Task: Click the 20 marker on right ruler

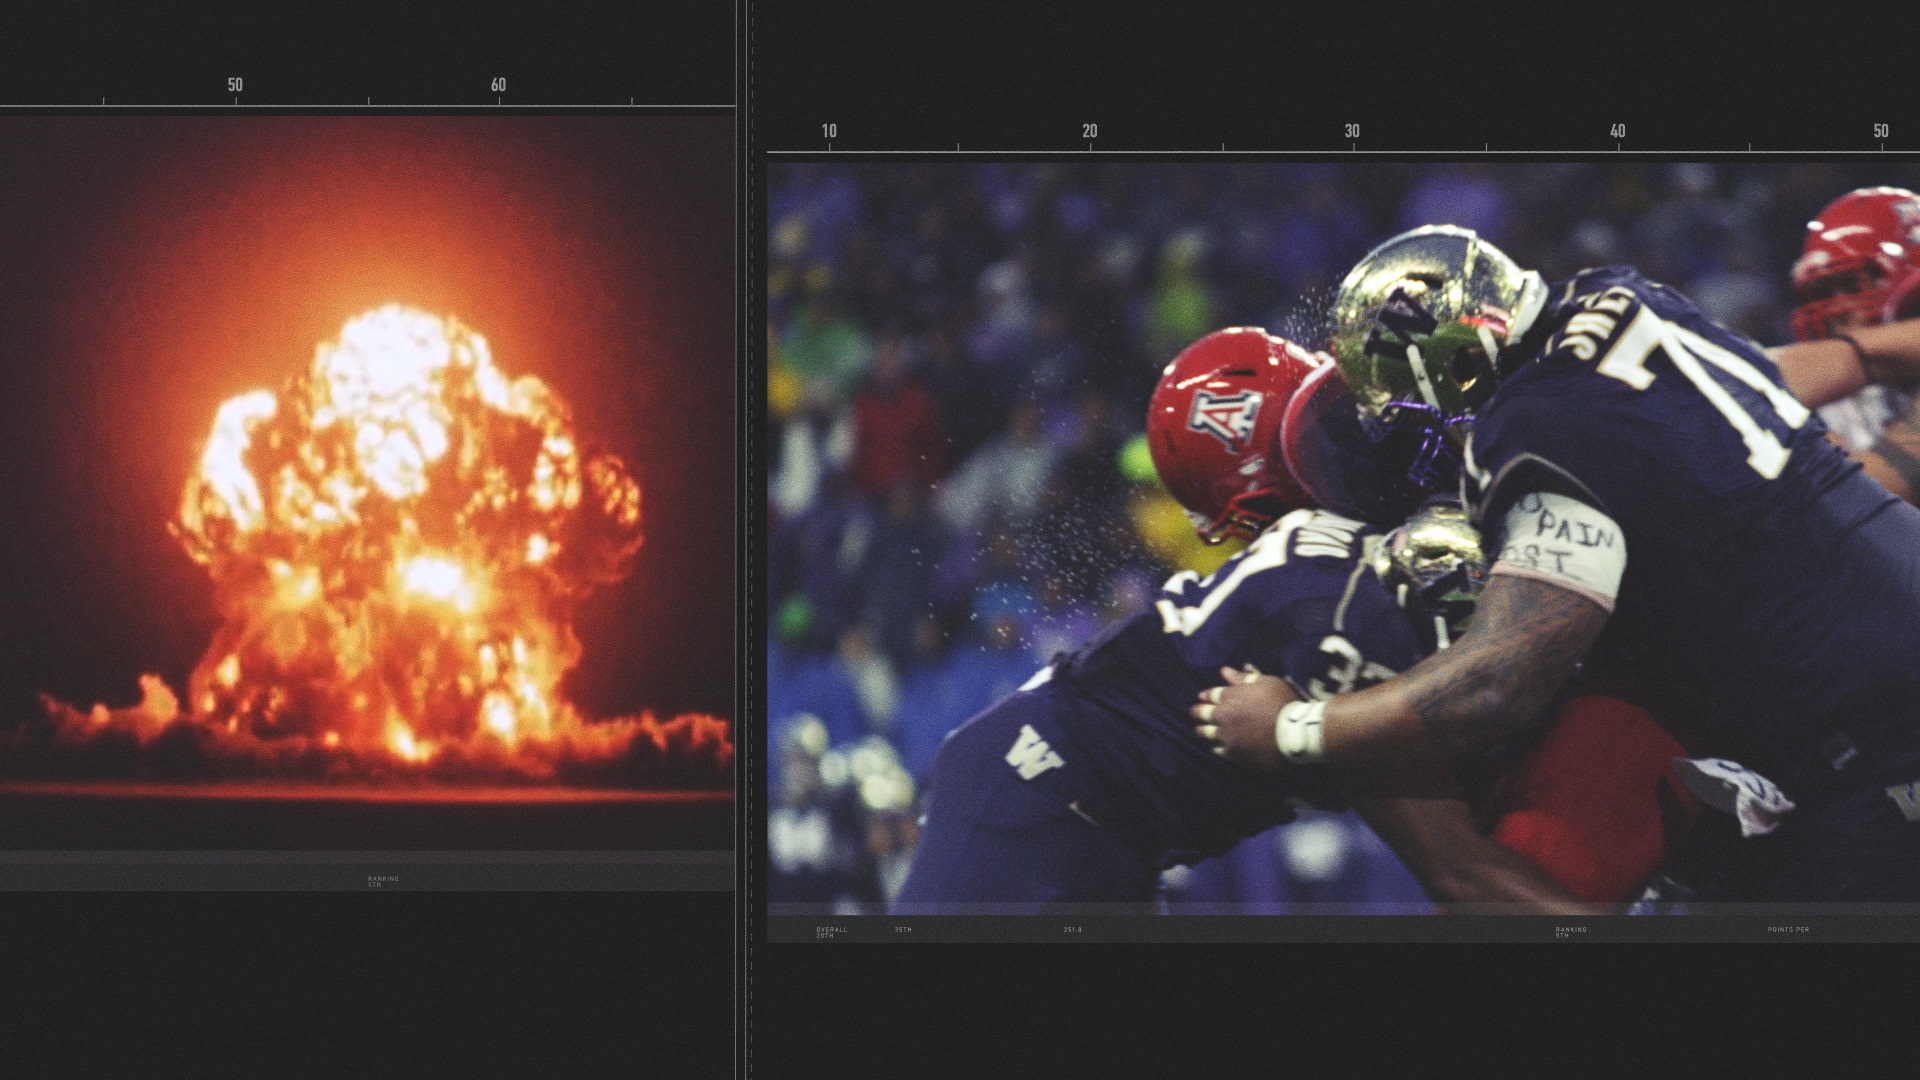Action: tap(1090, 131)
